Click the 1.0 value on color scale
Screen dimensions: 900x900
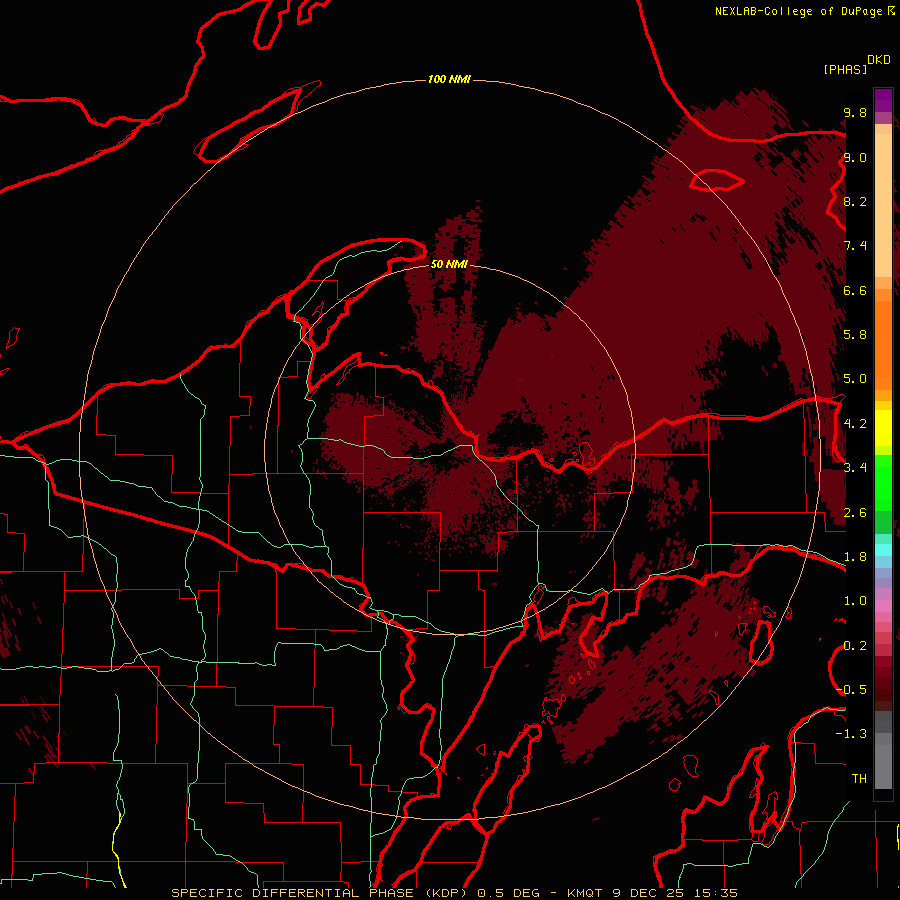855,601
